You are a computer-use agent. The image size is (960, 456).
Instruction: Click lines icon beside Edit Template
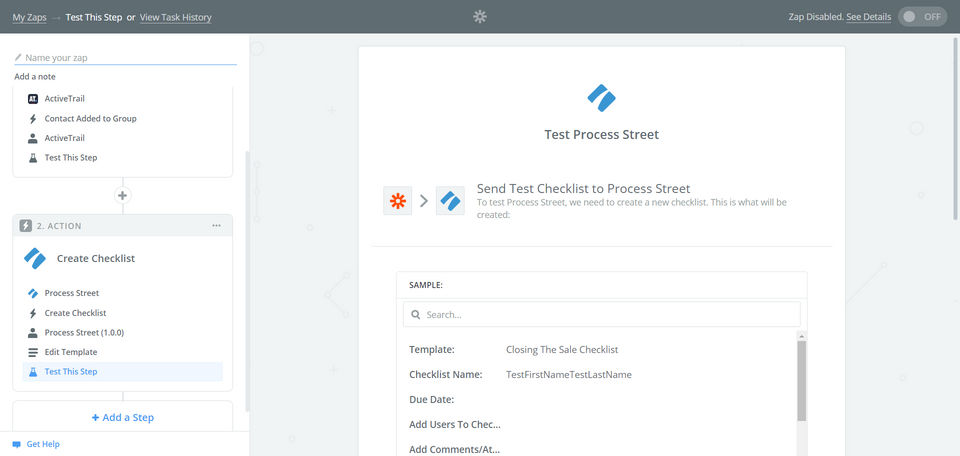(x=33, y=353)
